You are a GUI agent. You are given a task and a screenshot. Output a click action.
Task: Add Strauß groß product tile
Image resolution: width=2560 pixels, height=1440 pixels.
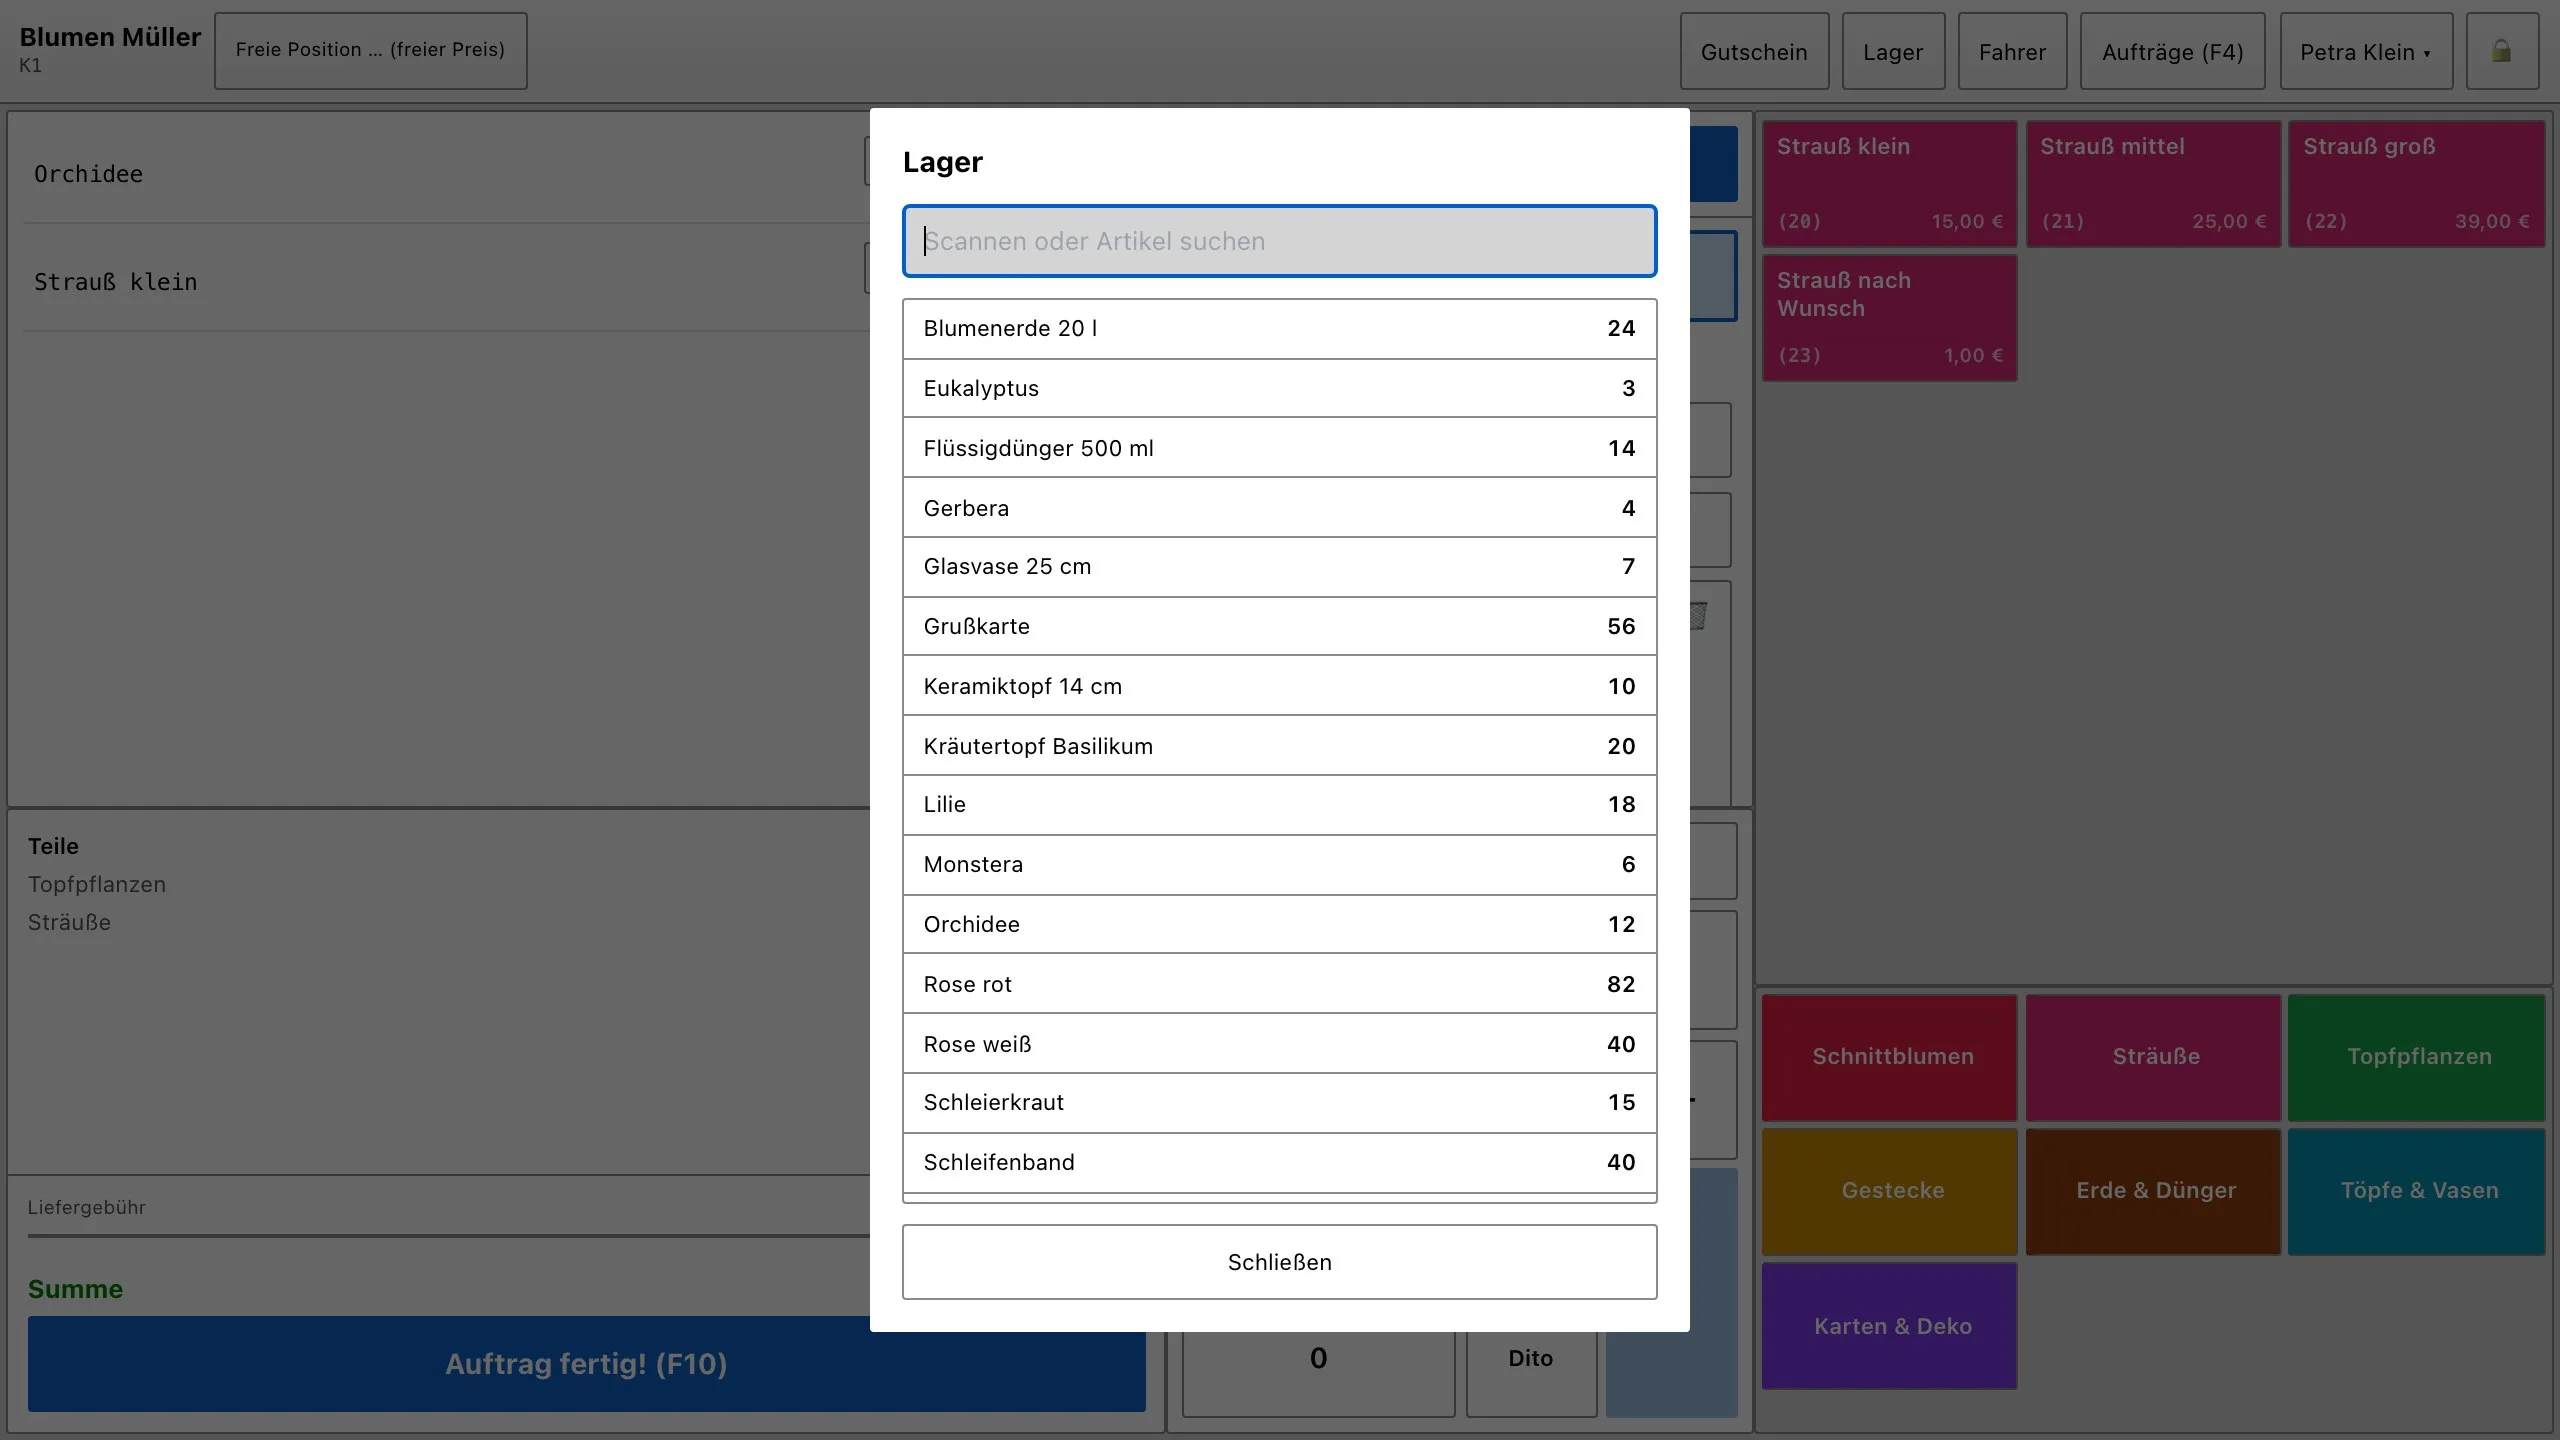pos(2416,184)
